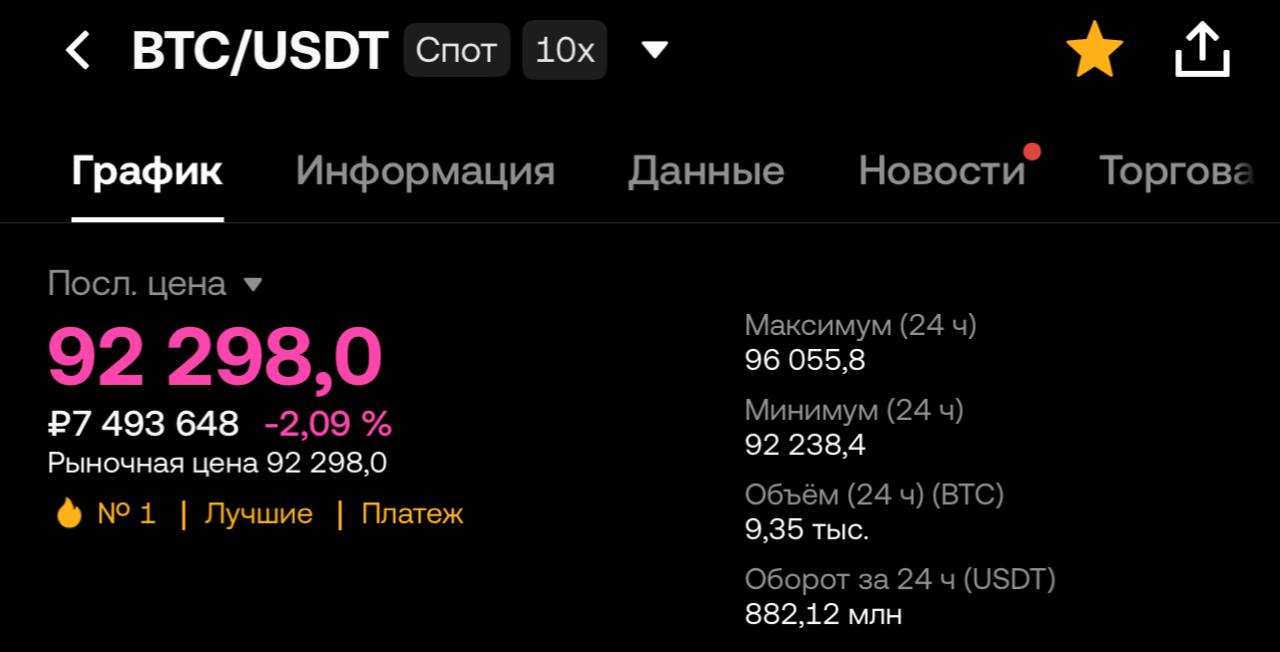Screen dimensions: 1280x652
Task: Open the share/export icon
Action: [1202, 50]
